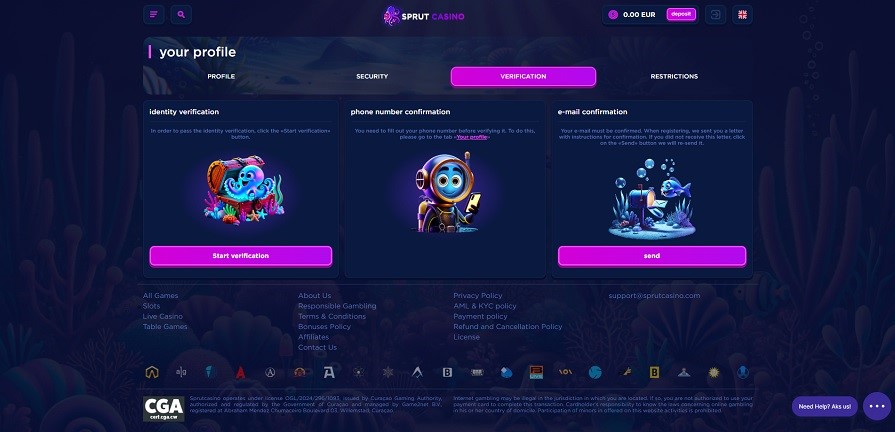Click the logout icon in the header

pyautogui.click(x=715, y=15)
